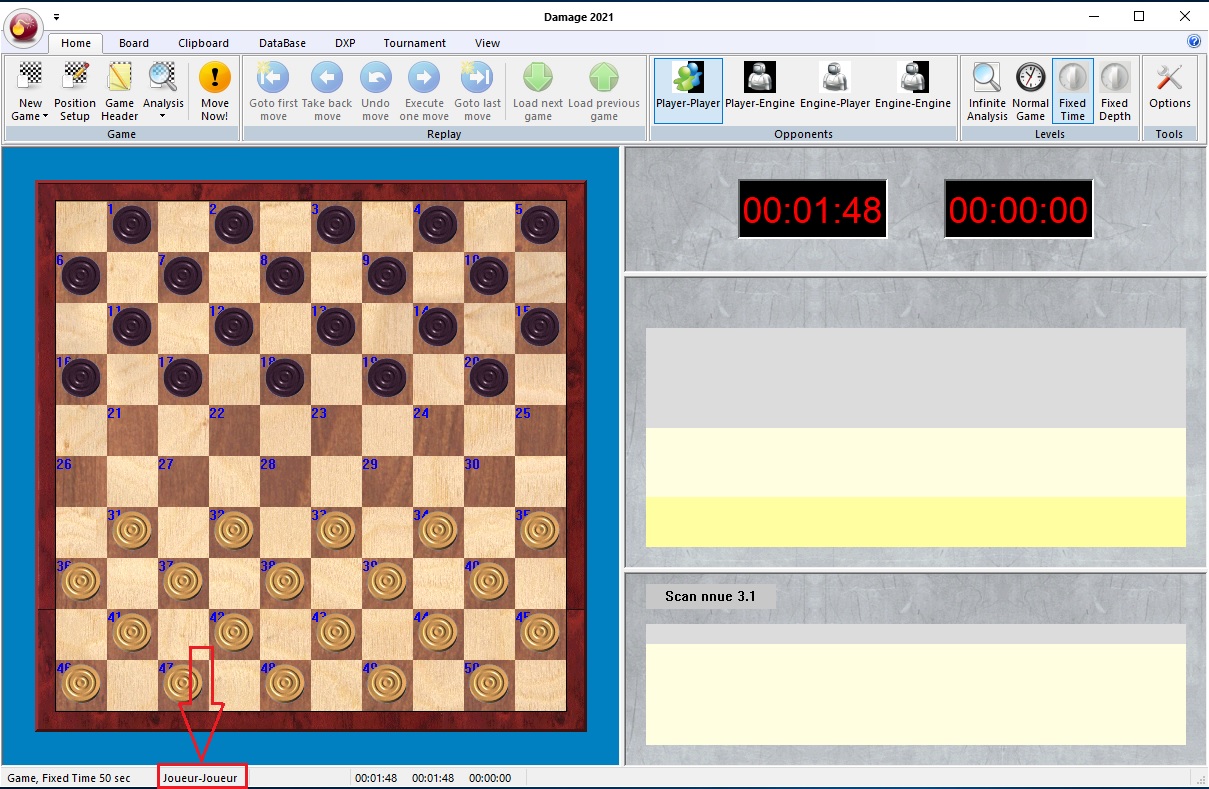Click the Help question mark button

pyautogui.click(x=1193, y=42)
